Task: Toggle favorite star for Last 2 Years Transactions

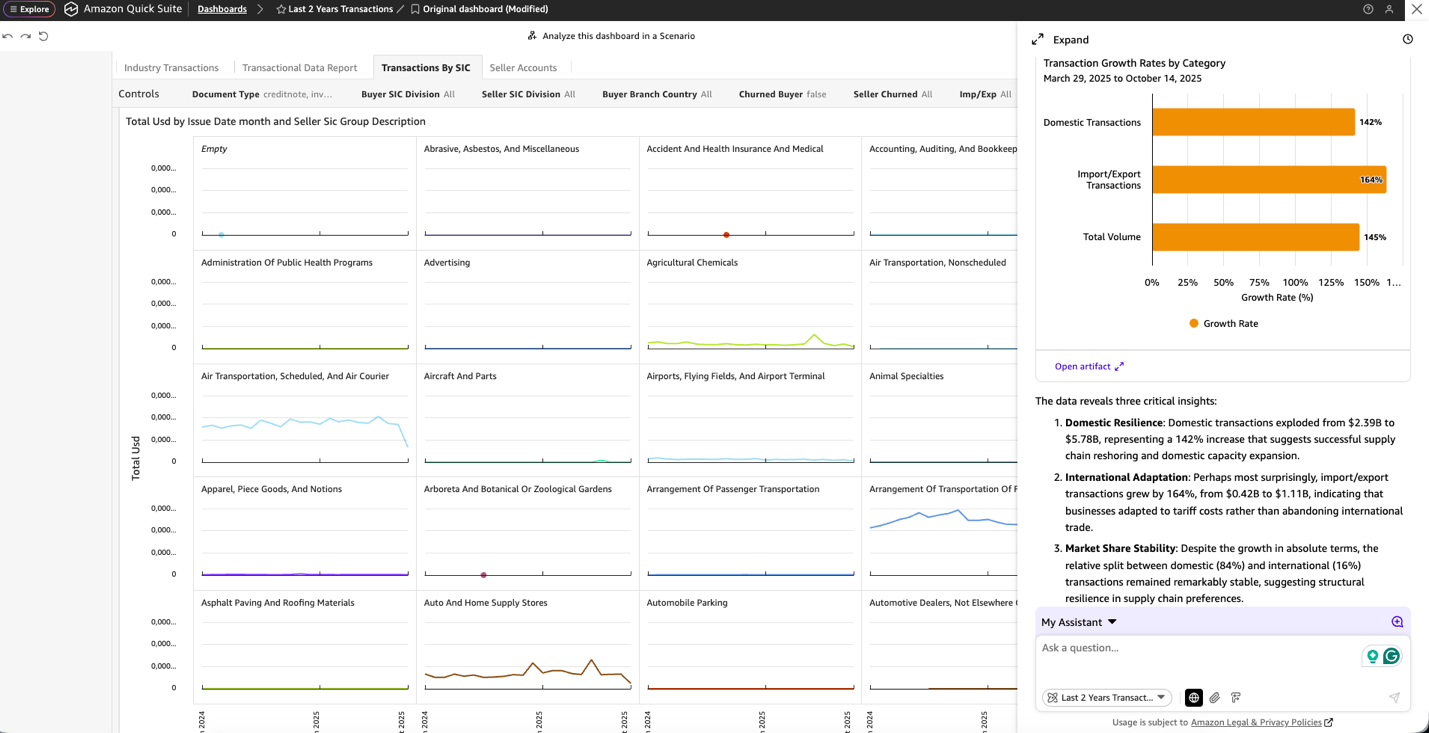Action: [x=281, y=9]
